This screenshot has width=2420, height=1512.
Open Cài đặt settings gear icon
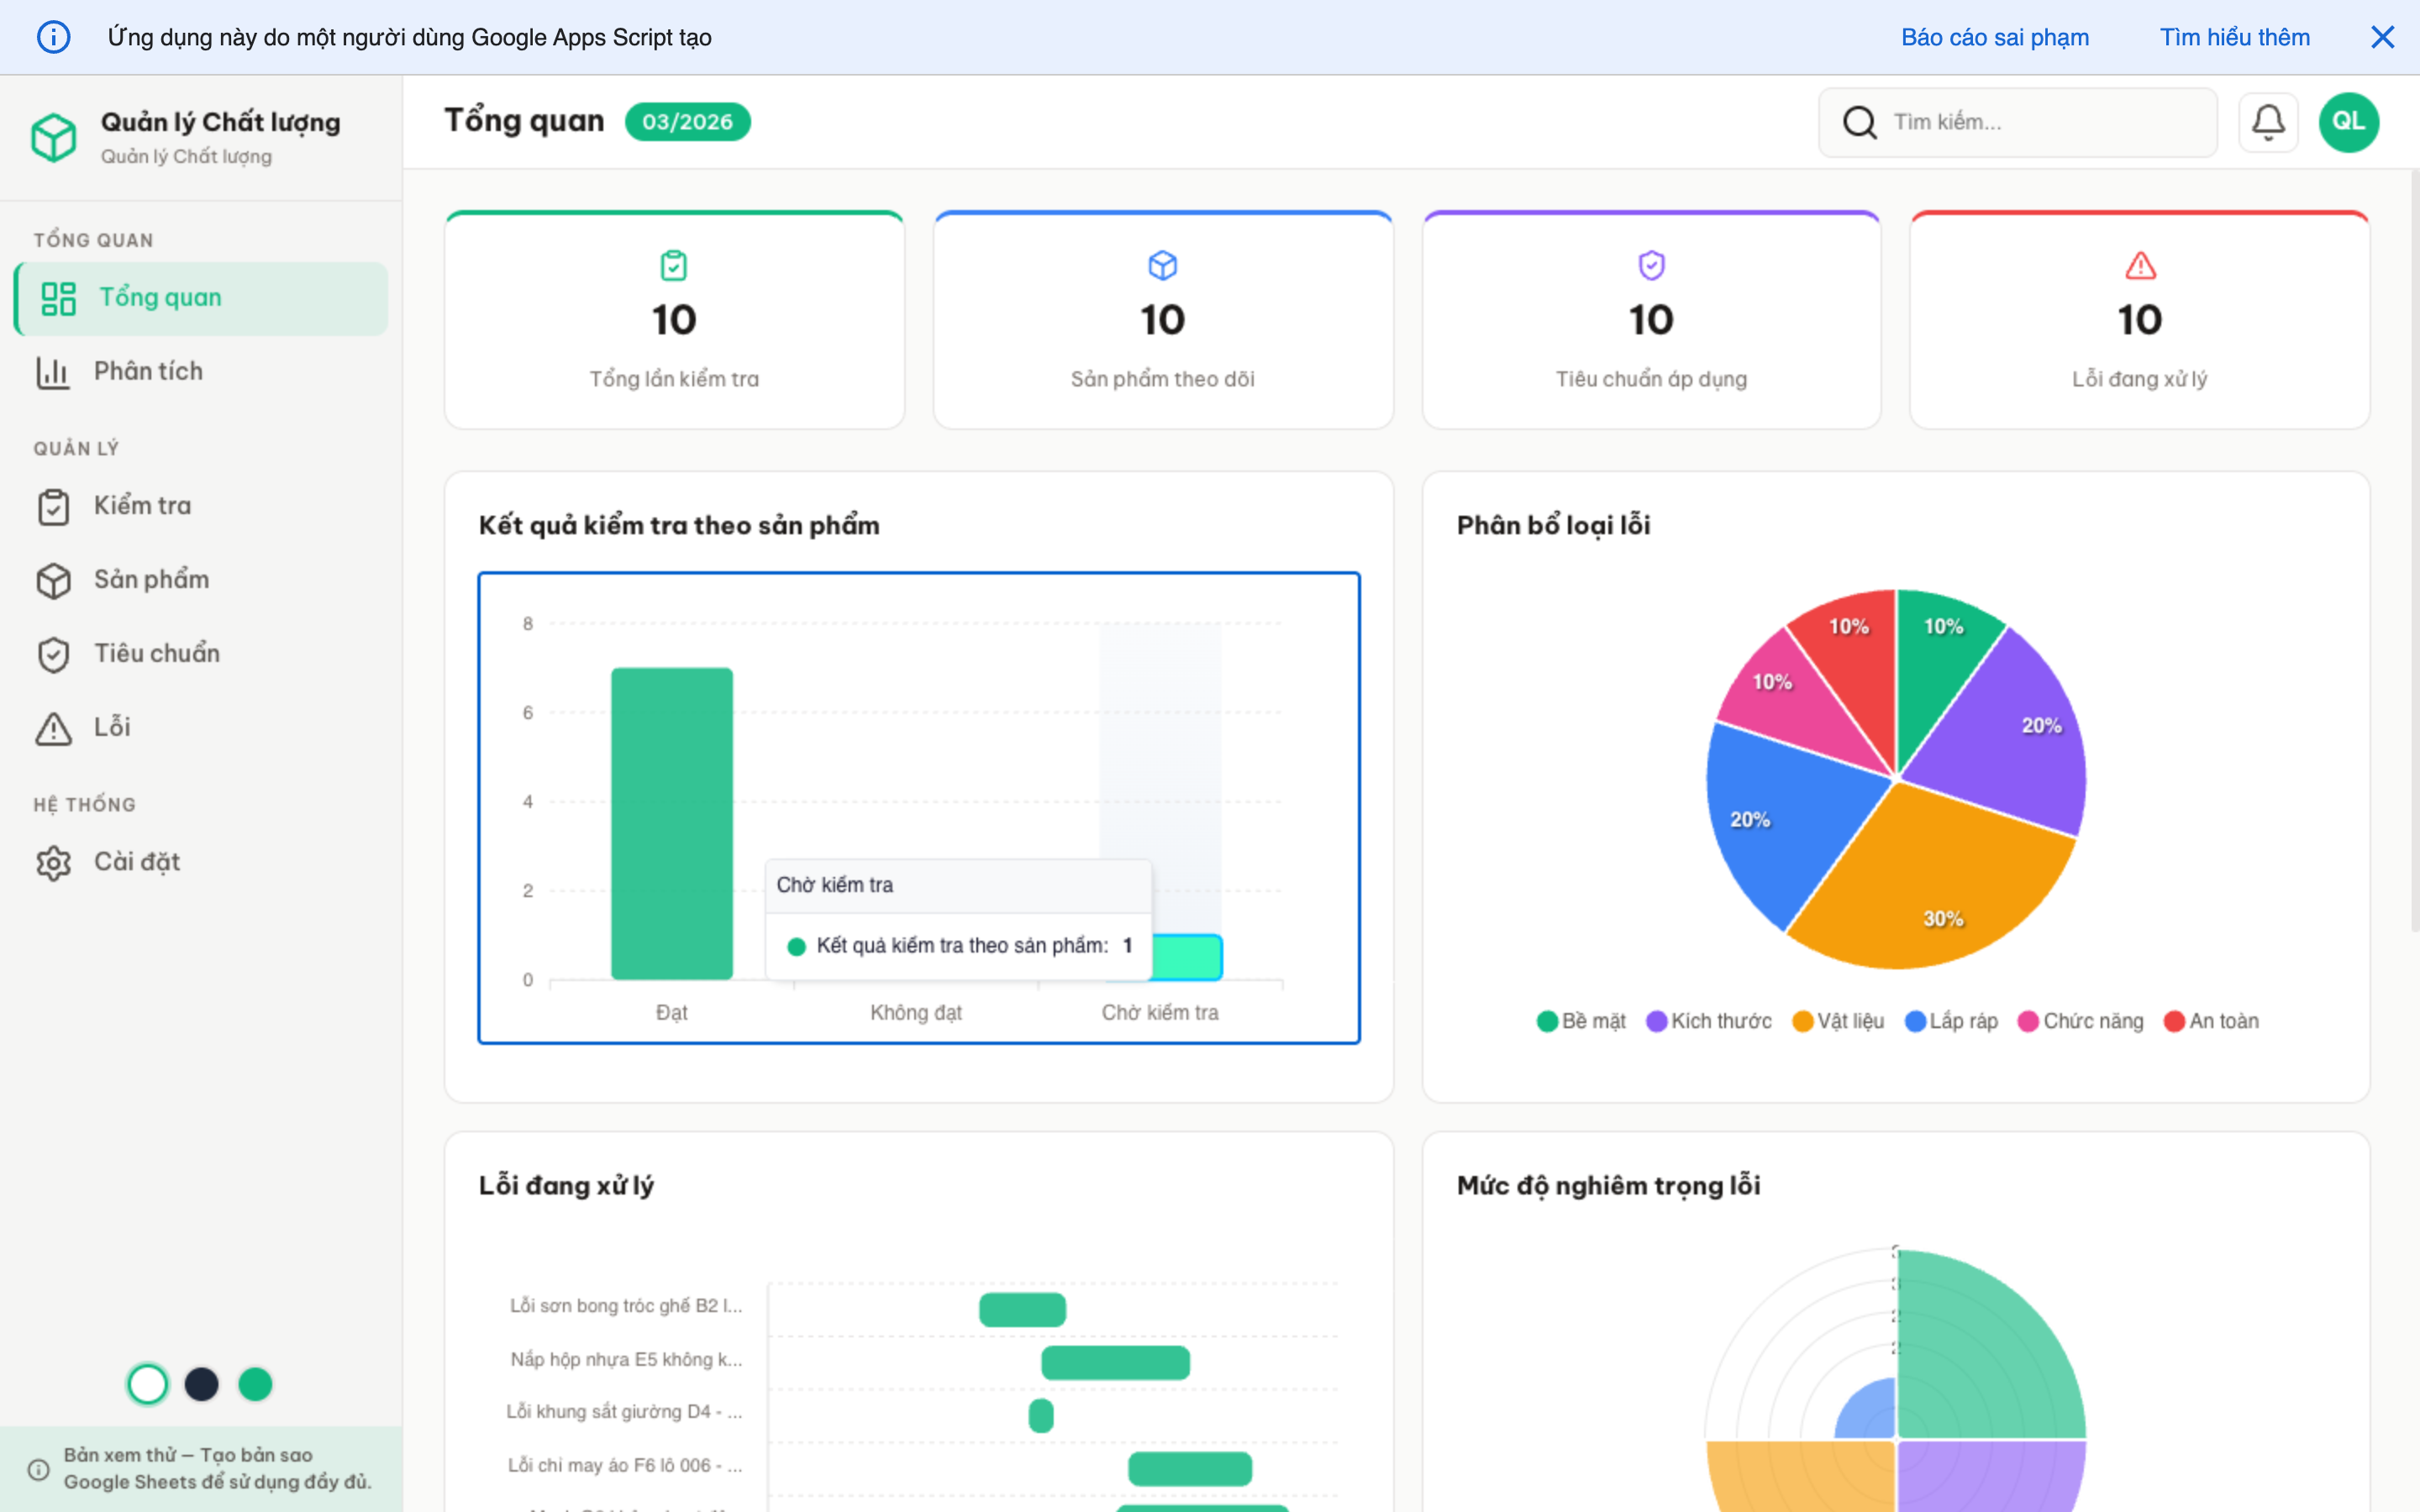(54, 862)
